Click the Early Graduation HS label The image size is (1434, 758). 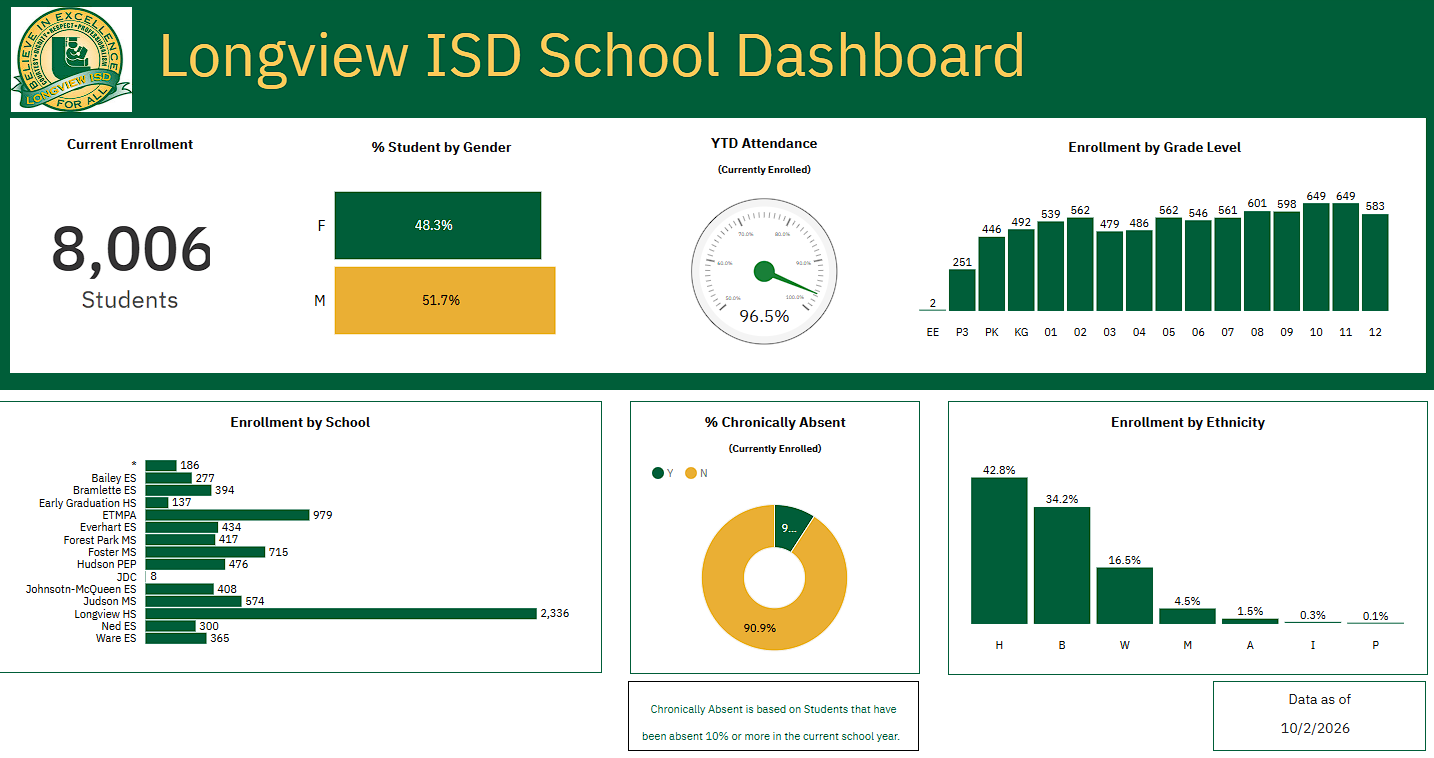pyautogui.click(x=87, y=503)
